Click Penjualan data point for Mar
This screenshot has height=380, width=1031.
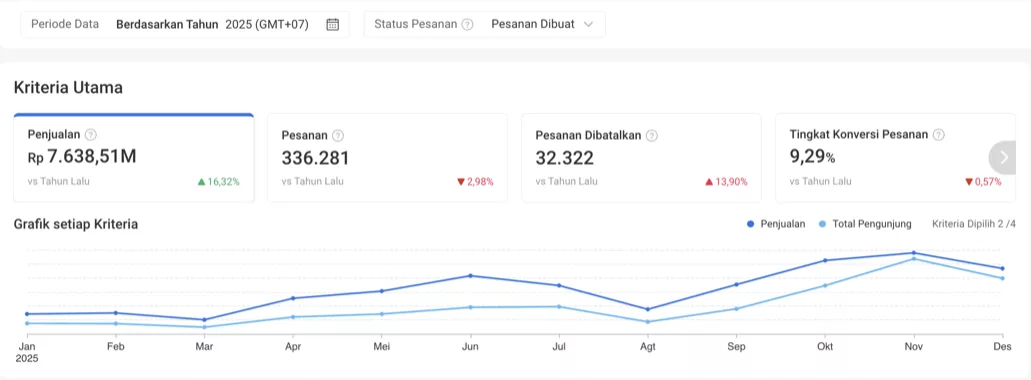click(204, 320)
